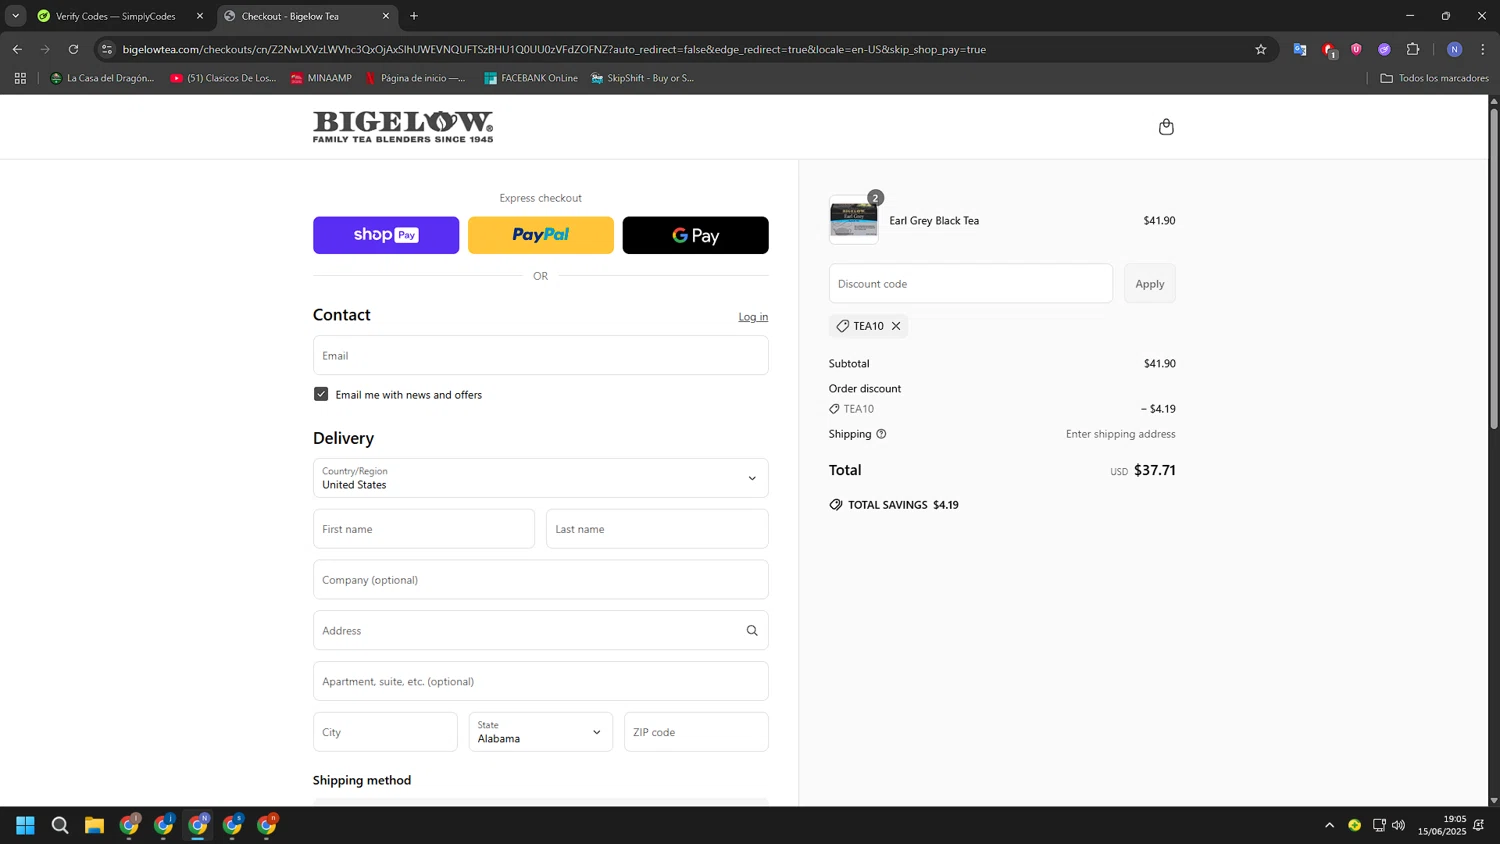
Task: Focus the Email input field
Action: tap(540, 355)
